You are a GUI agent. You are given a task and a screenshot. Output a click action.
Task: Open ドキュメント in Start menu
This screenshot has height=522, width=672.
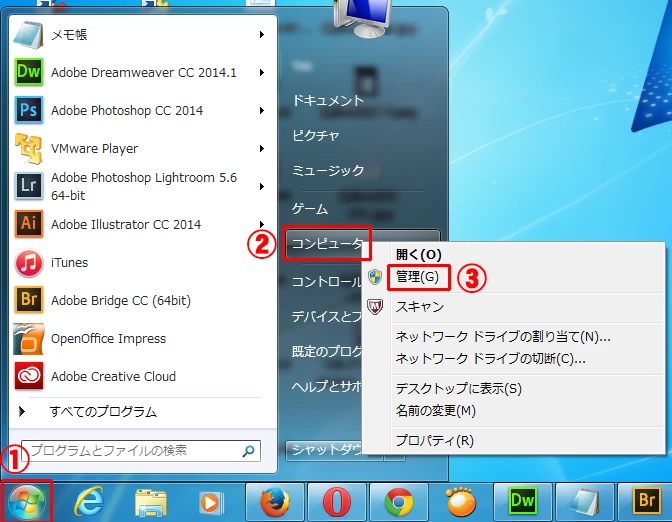328,100
